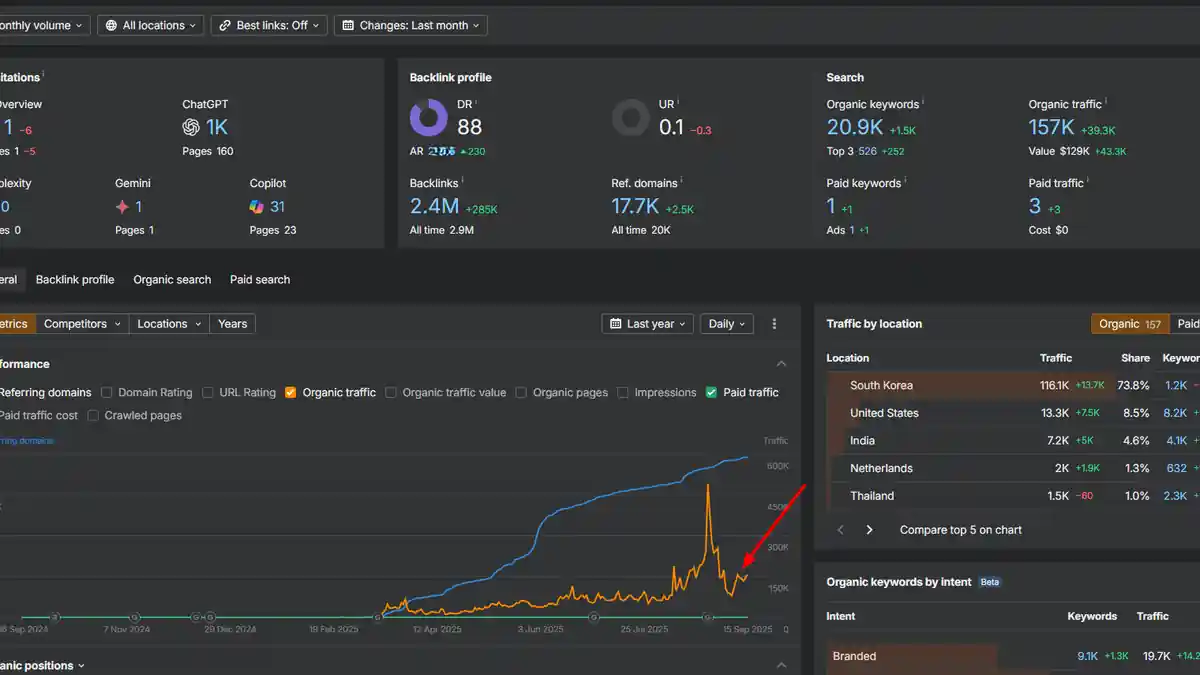The height and width of the screenshot is (675, 1200).
Task: Disable the Paid traffic checkbox
Action: (x=712, y=393)
